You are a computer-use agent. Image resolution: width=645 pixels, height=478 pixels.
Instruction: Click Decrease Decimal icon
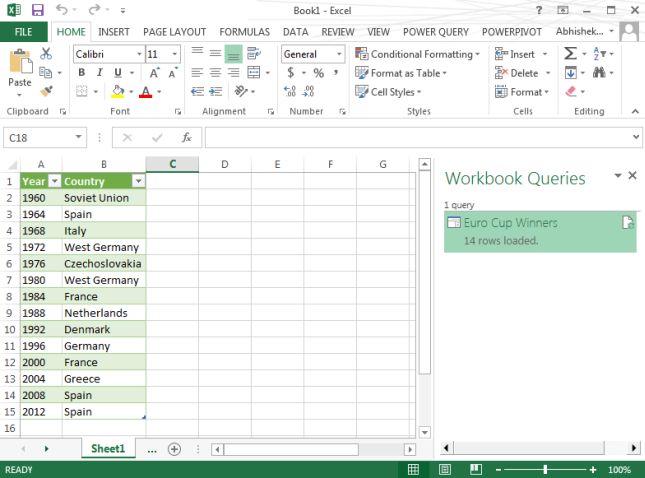tap(308, 91)
